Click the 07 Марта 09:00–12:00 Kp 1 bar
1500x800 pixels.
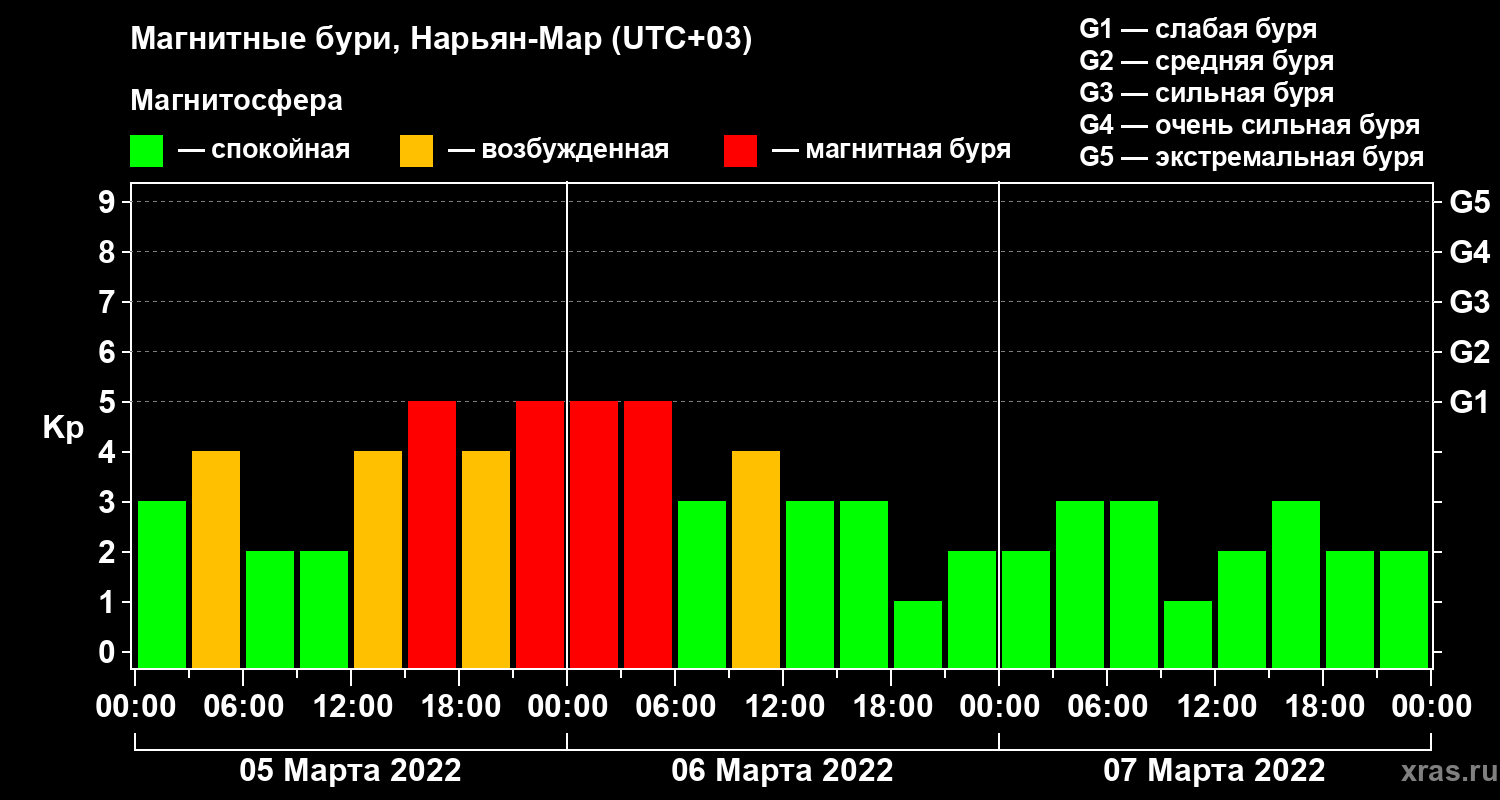point(1188,634)
